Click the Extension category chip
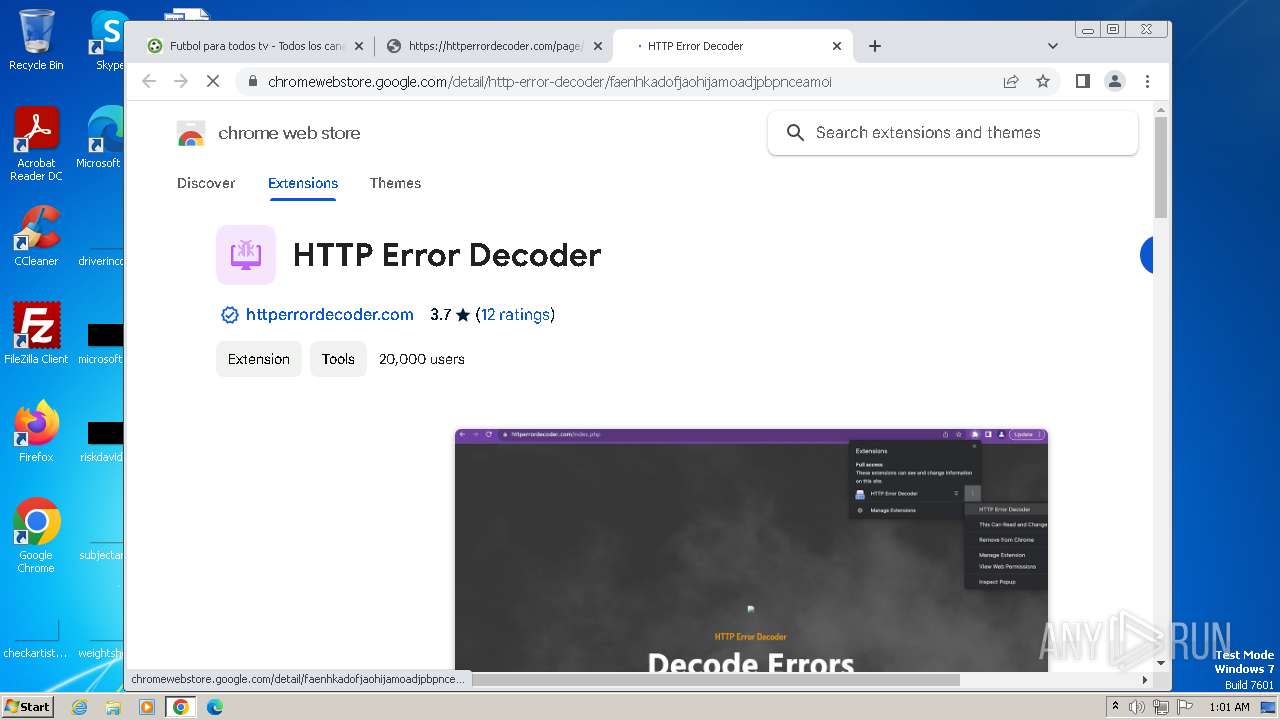 pyautogui.click(x=259, y=359)
